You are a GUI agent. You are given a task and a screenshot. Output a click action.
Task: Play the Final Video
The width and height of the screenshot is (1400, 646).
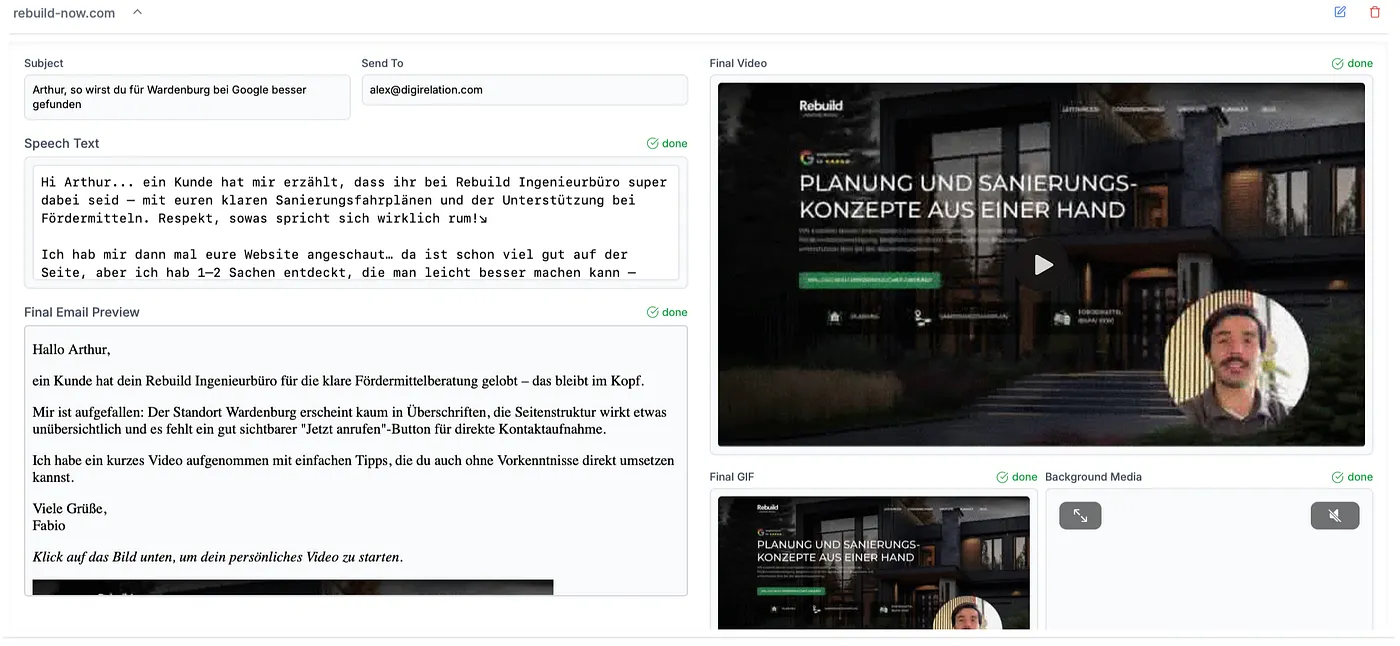(1043, 264)
